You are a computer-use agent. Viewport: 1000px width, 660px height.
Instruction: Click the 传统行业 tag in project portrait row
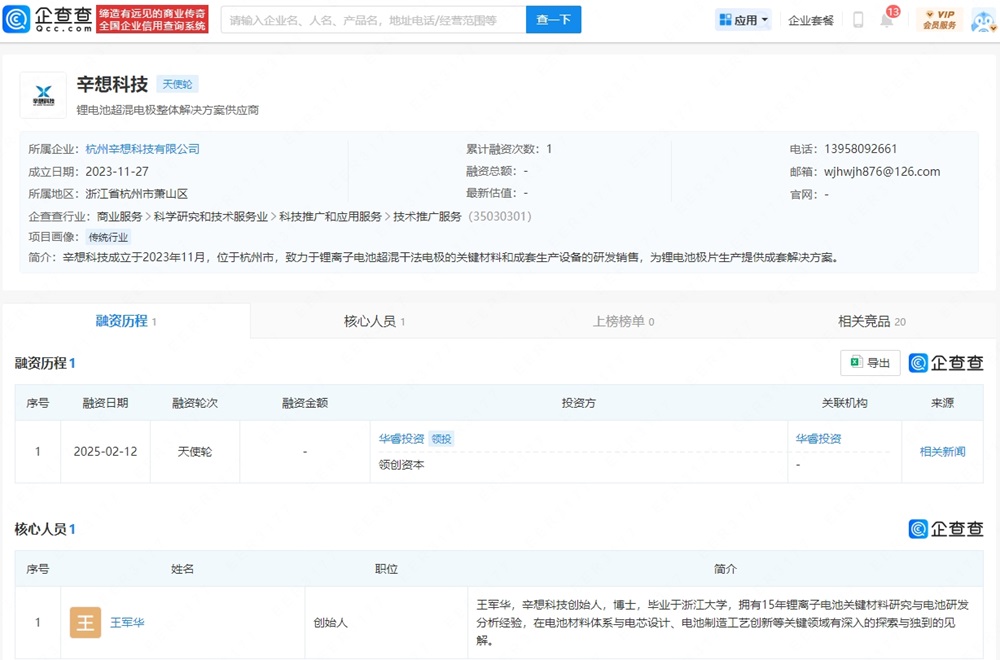tap(108, 238)
